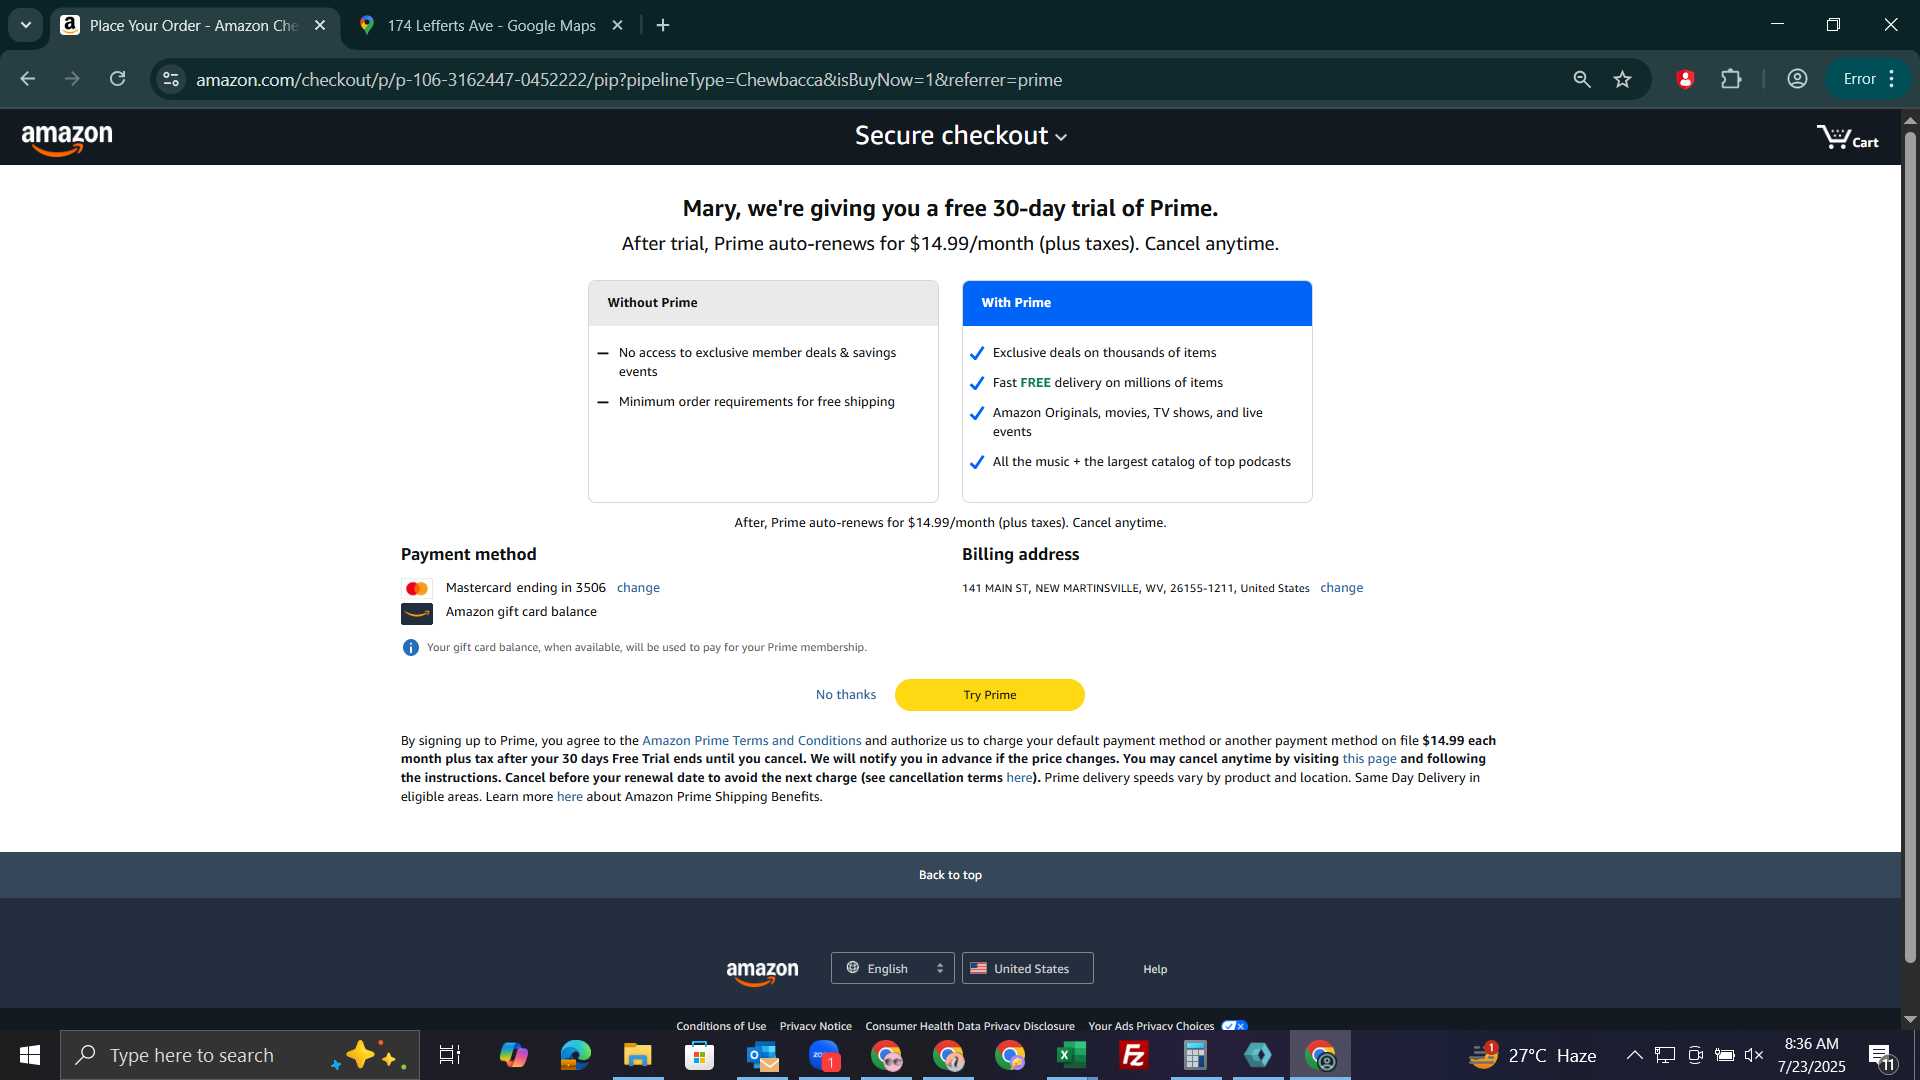Viewport: 1920px width, 1080px height.
Task: Open Amazon Prime Terms and Conditions link
Action: point(751,741)
